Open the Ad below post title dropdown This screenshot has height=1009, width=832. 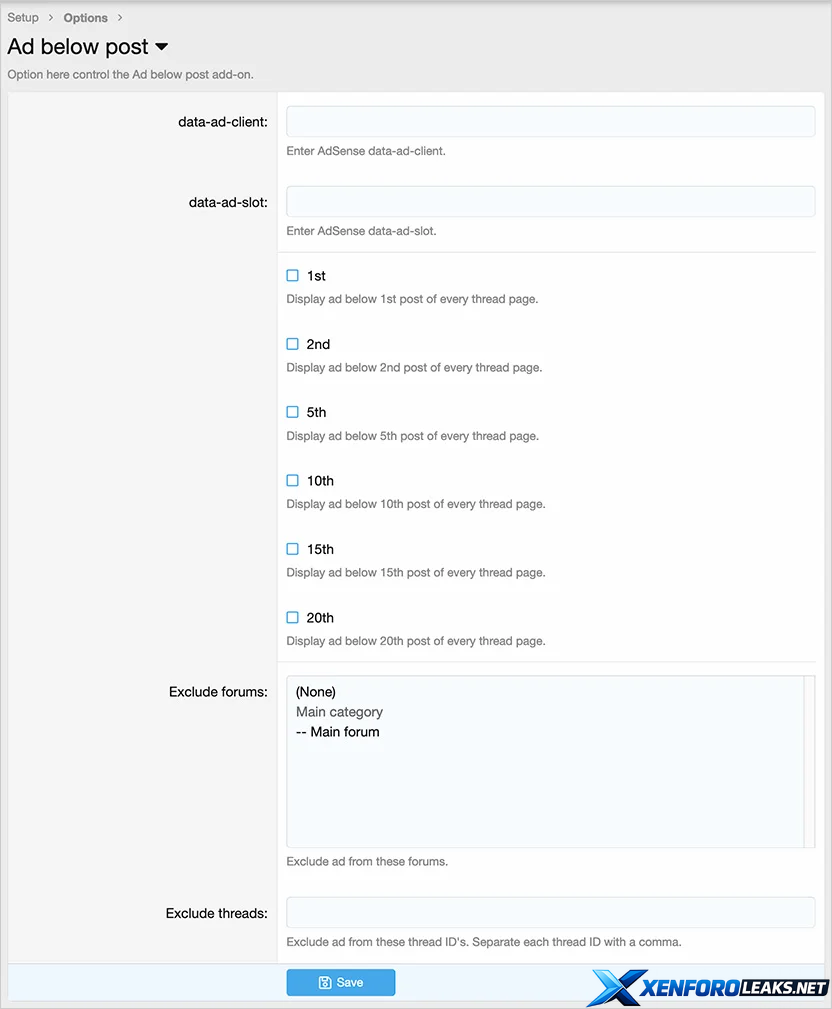pos(162,47)
